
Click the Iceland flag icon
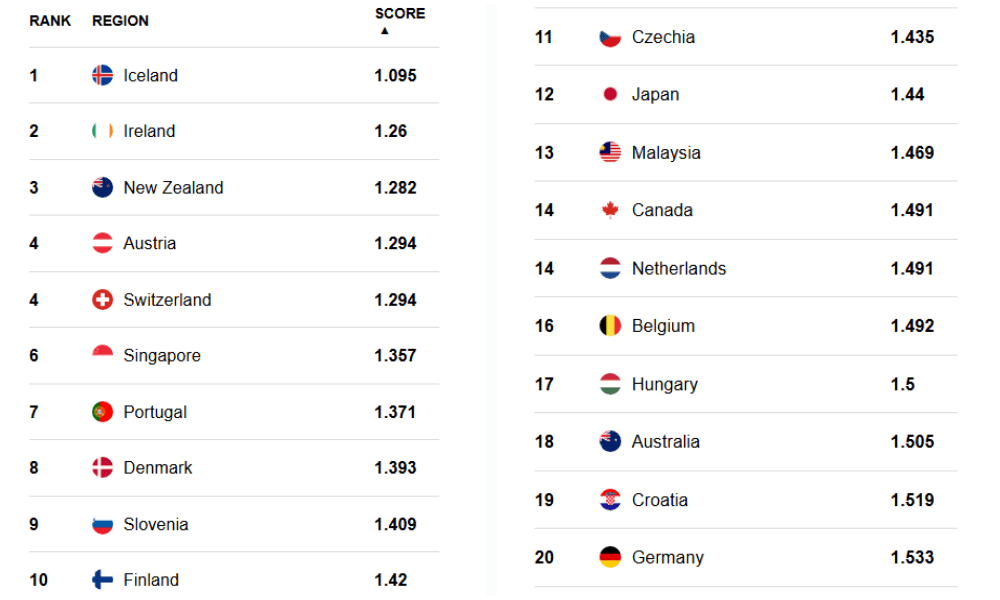tap(102, 75)
